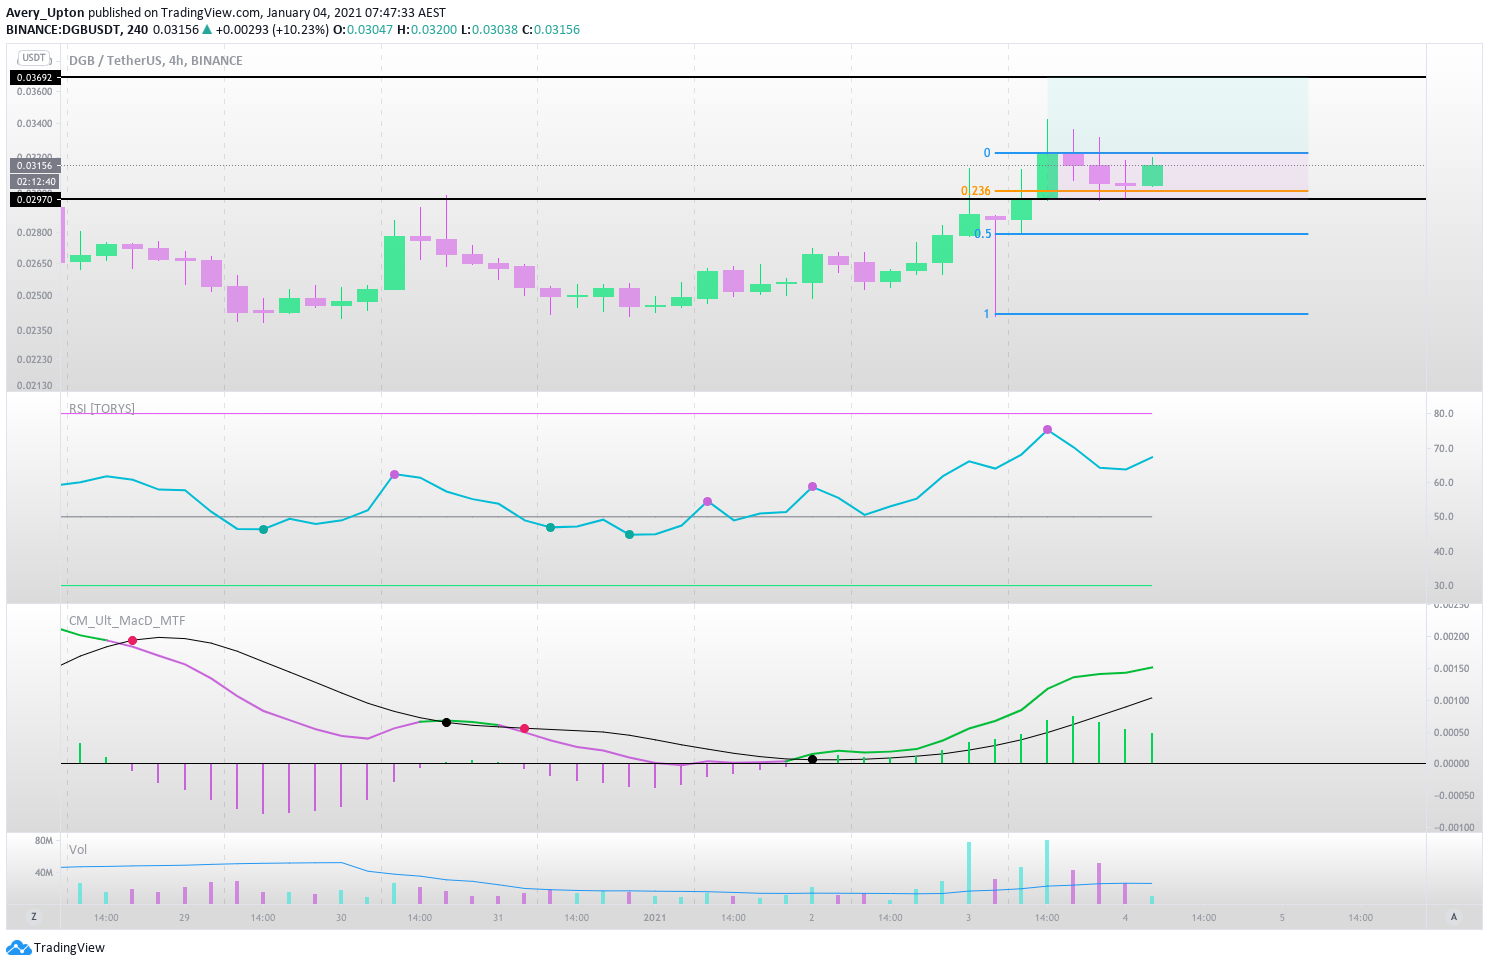Click the 0.00200 MACD axis value

tap(1451, 637)
